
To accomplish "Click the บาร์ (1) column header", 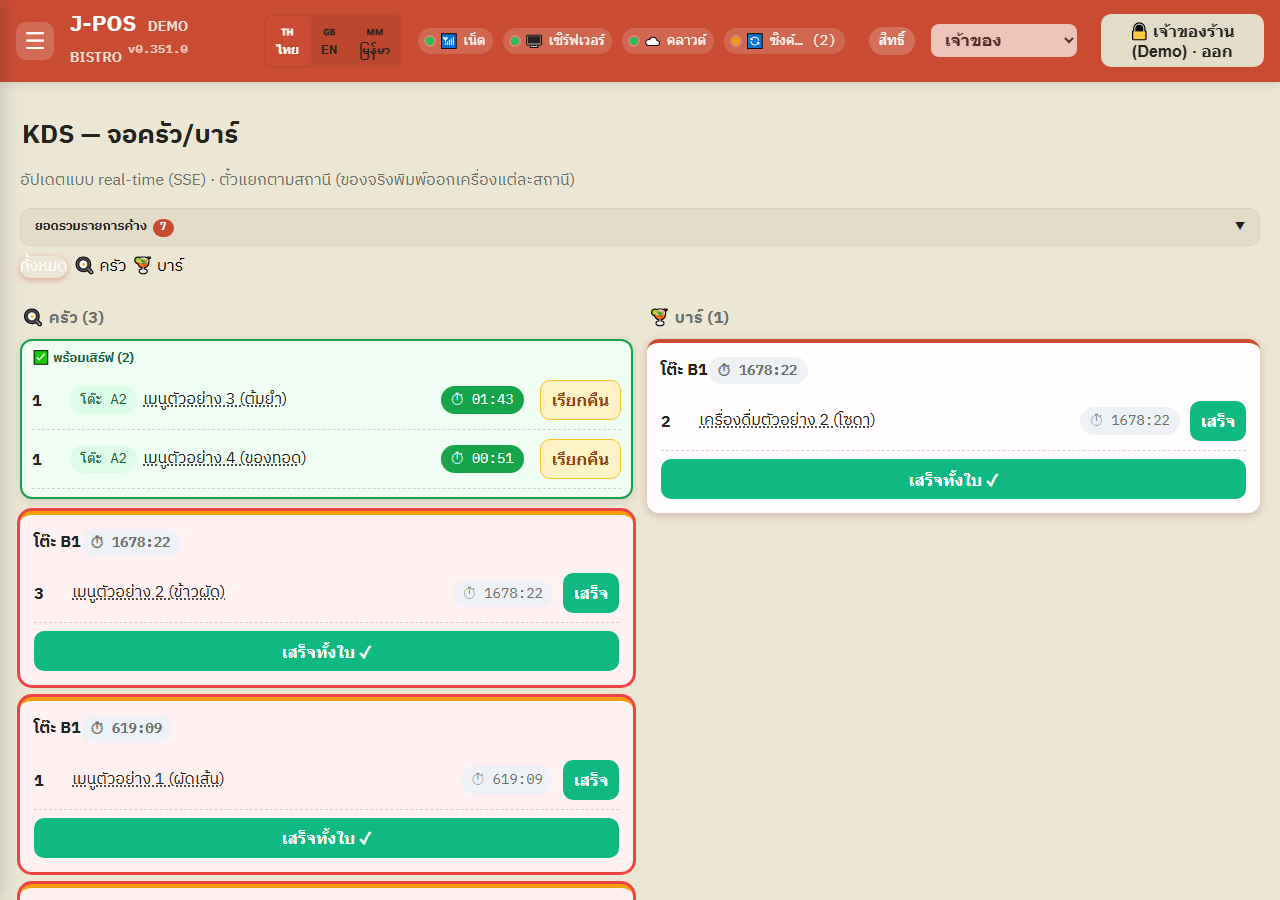I will (690, 318).
